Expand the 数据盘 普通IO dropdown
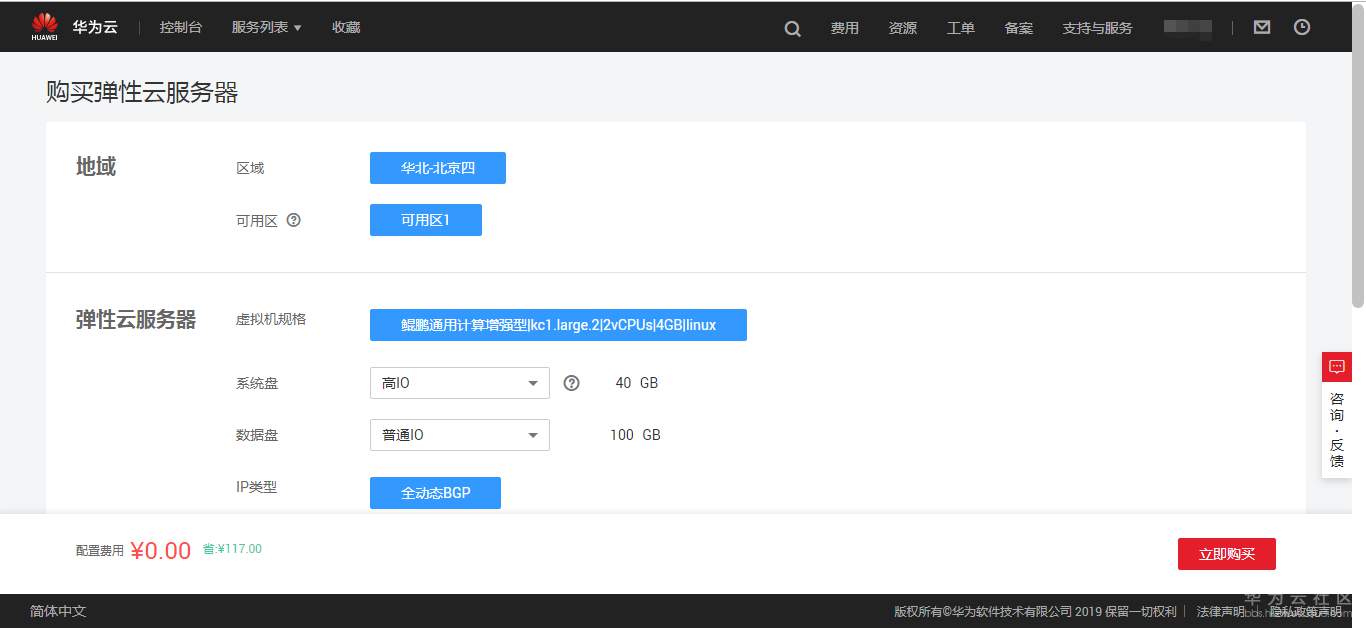 (460, 435)
